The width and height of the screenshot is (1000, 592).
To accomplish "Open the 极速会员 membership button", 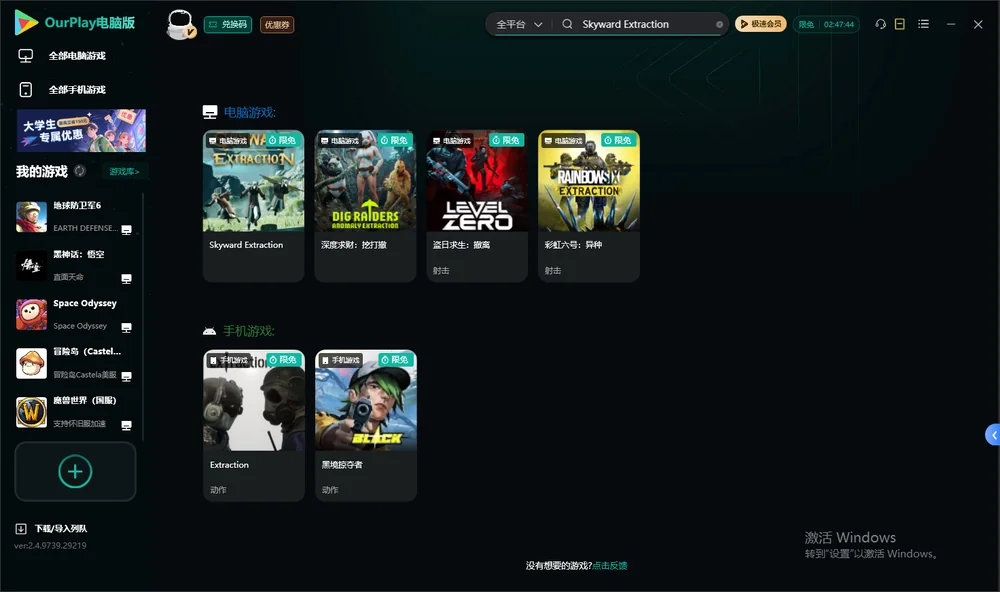I will coord(761,24).
